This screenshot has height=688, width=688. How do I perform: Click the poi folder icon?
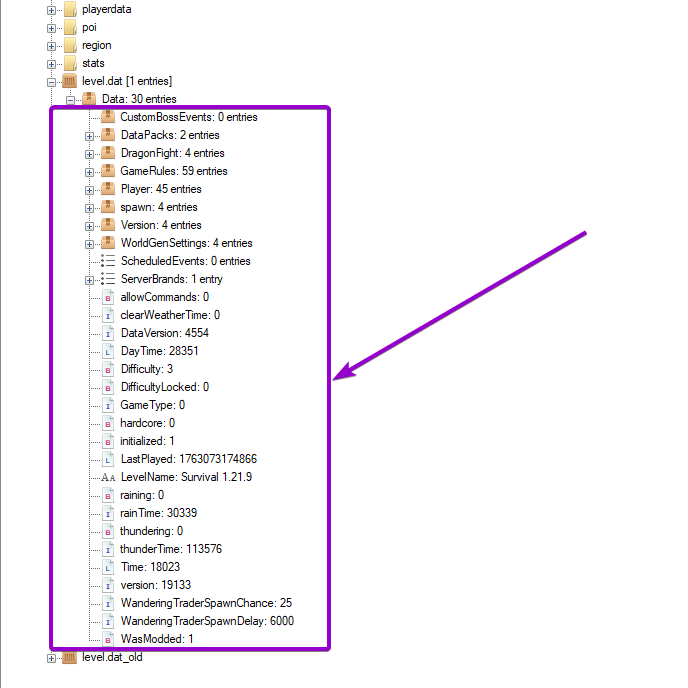(x=70, y=27)
